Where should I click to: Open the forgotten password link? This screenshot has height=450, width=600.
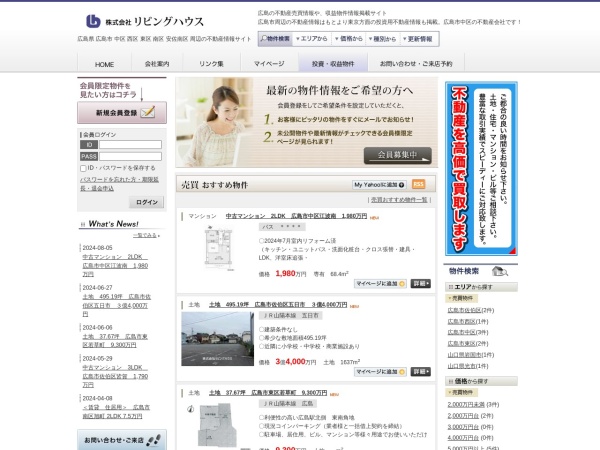pos(119,184)
